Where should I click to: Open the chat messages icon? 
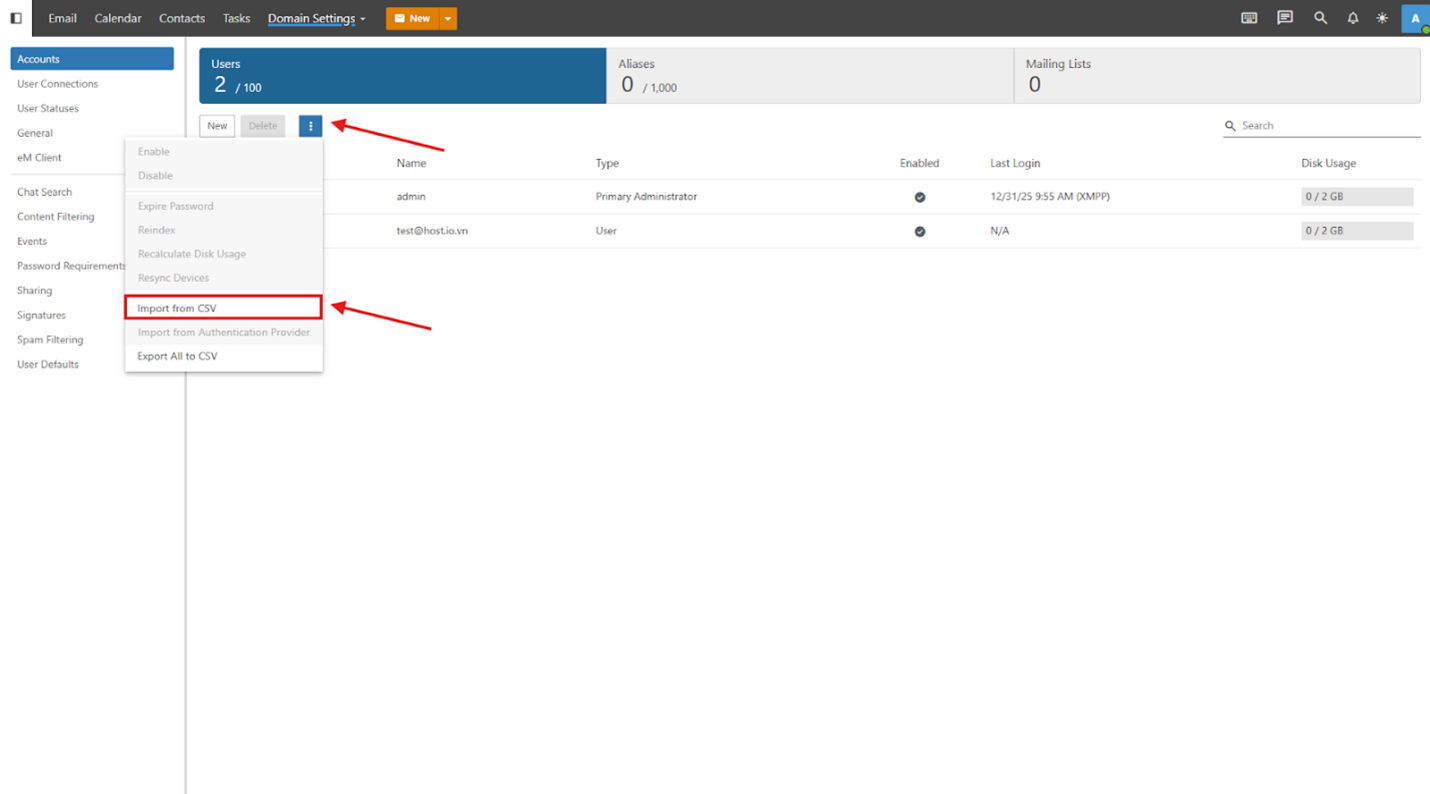pos(1285,18)
